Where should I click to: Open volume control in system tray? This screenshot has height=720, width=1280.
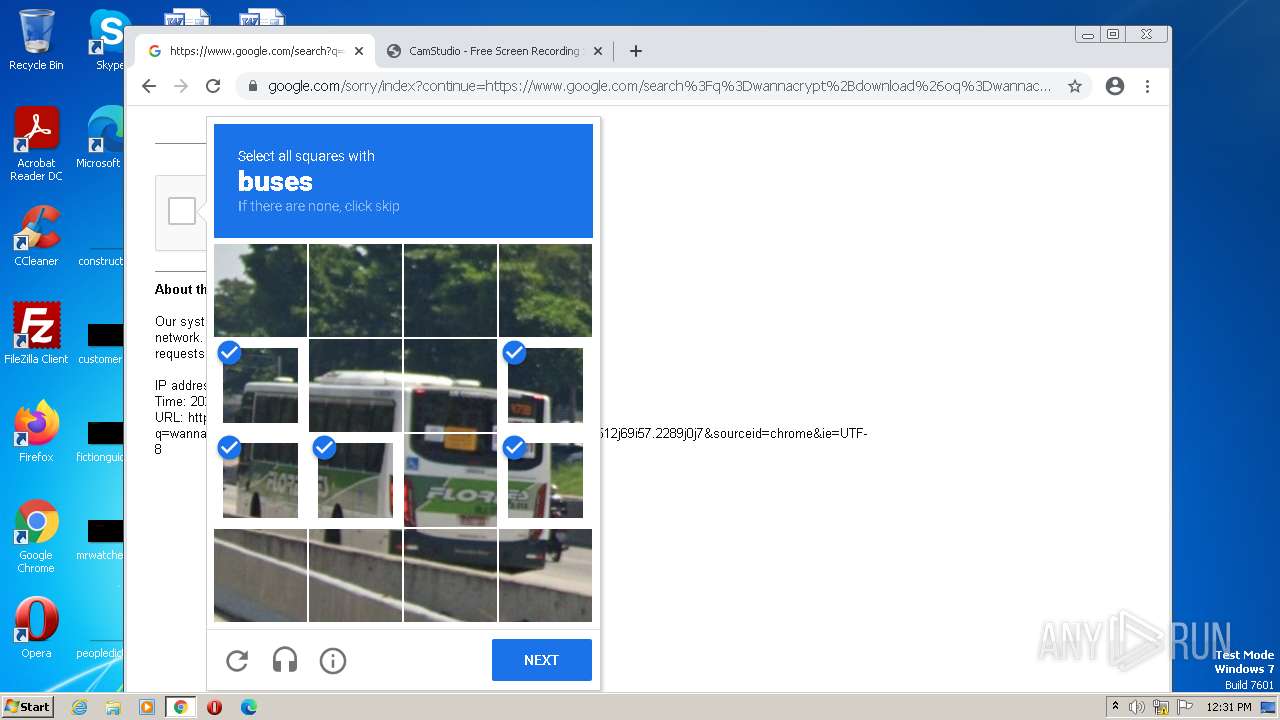coord(1137,707)
